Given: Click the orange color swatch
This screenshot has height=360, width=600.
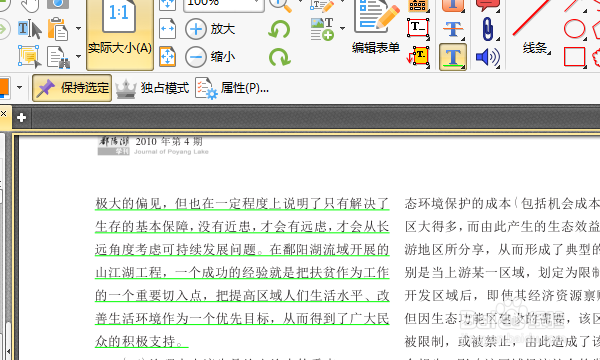Looking at the screenshot, I should [5, 87].
